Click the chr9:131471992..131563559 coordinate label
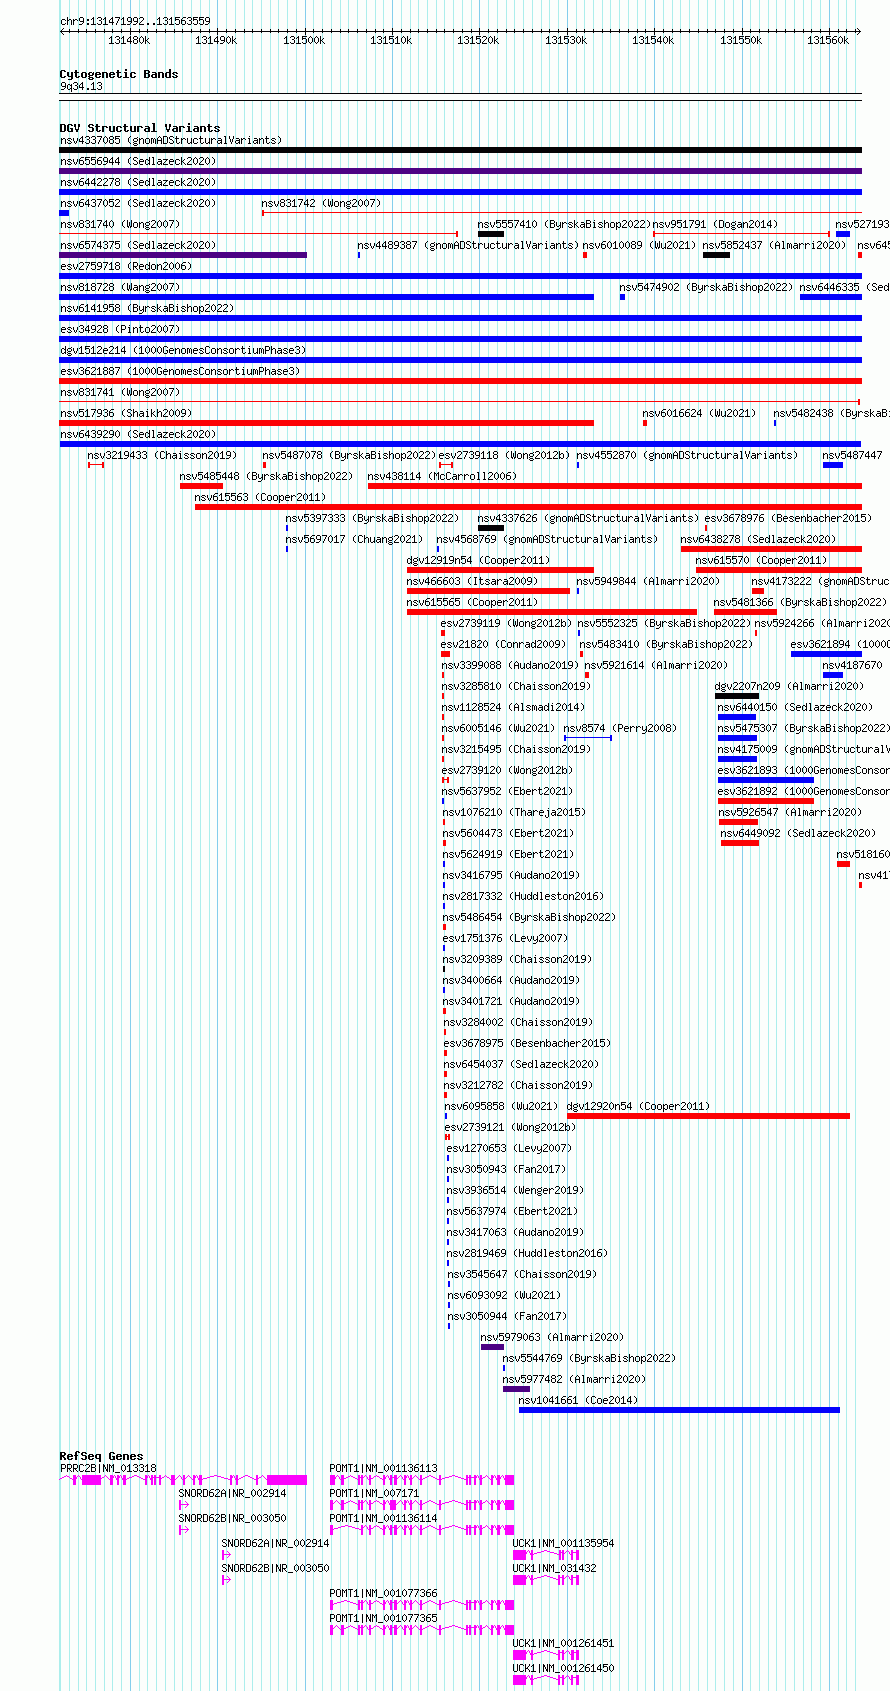Screen dimensions: 890x1691 coord(135,21)
